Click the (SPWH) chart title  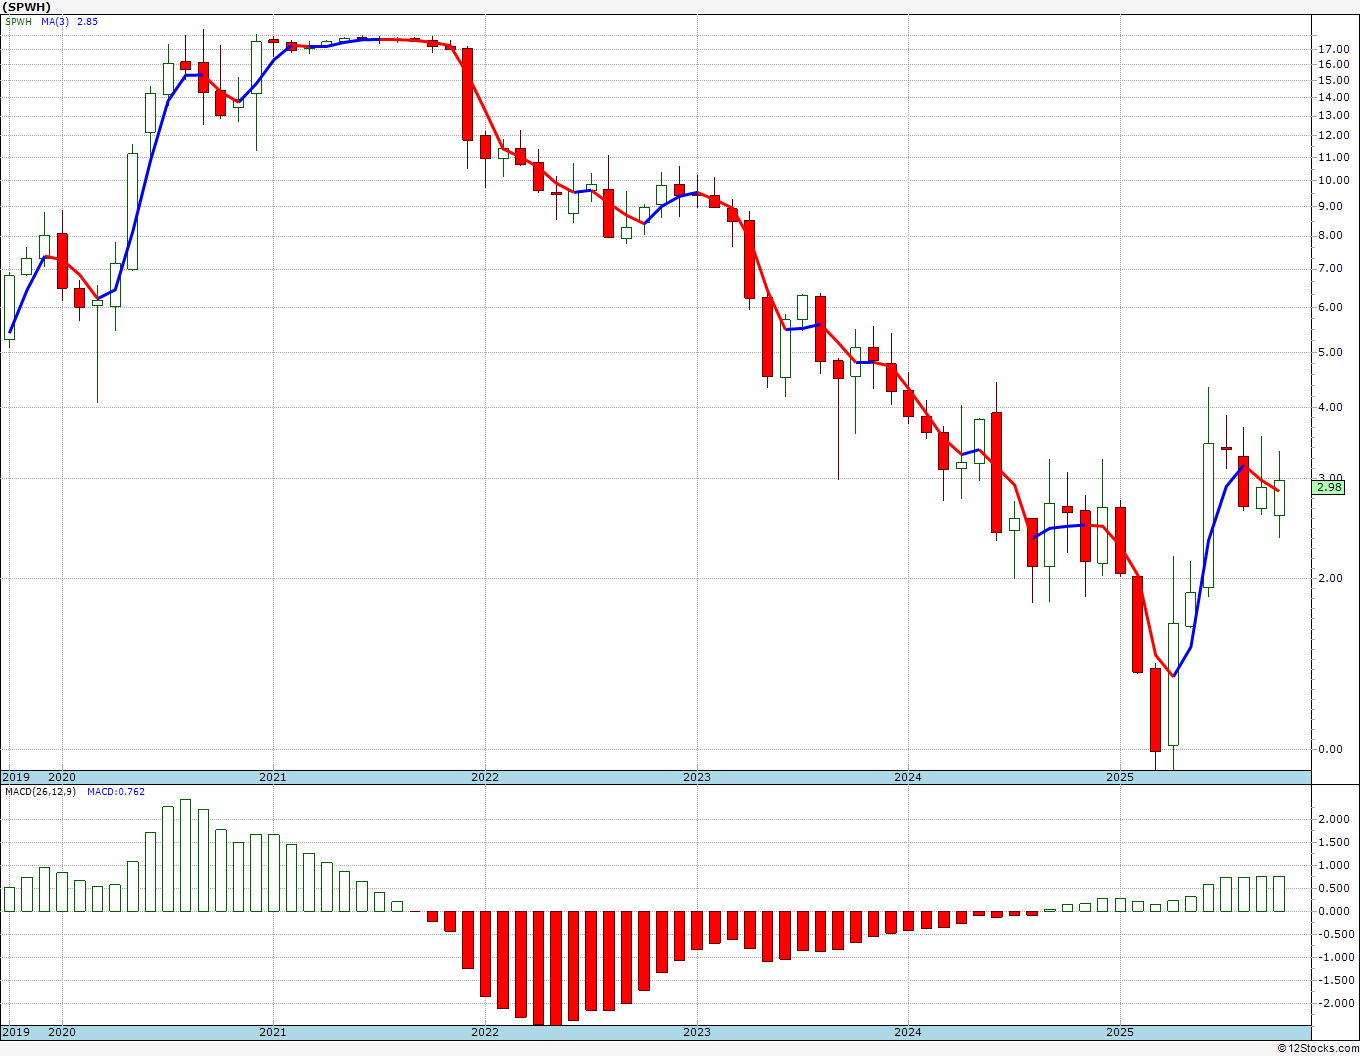pos(26,7)
